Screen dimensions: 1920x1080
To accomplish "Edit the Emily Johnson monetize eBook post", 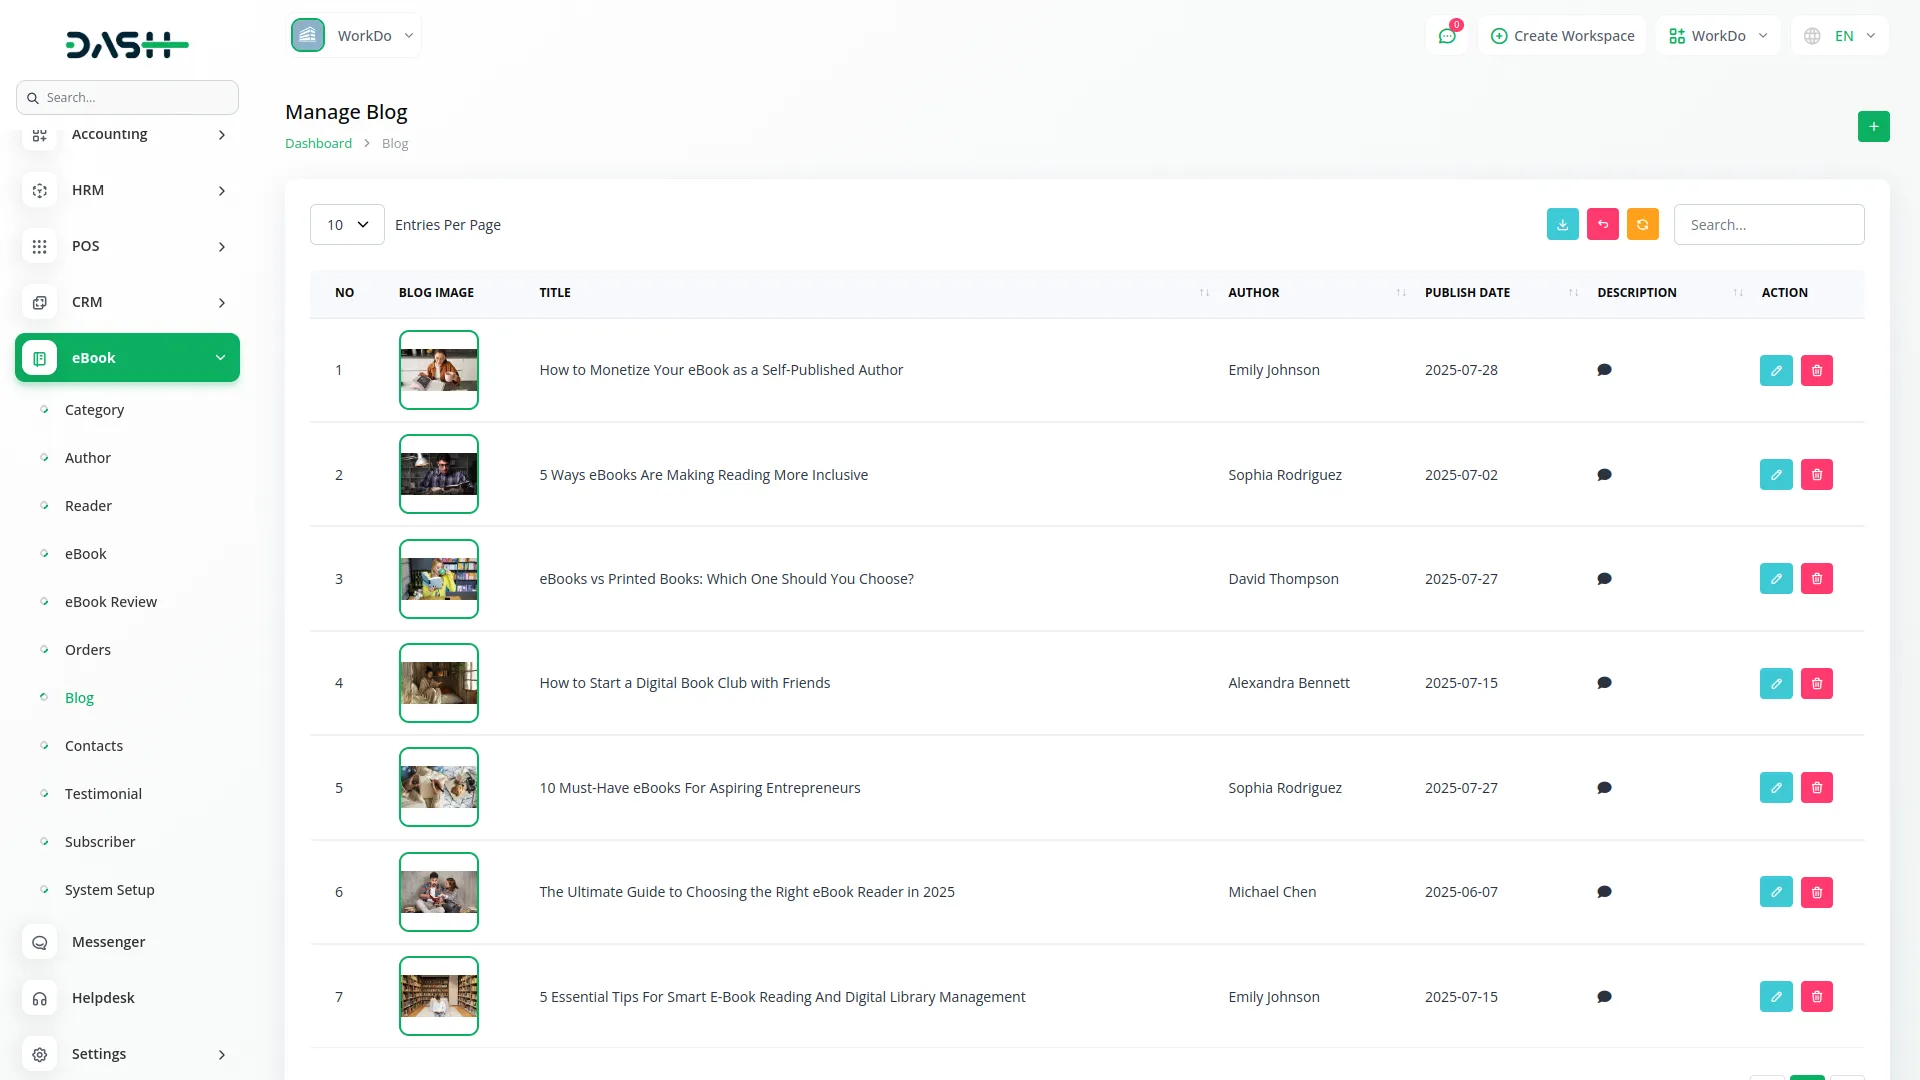I will click(x=1776, y=371).
